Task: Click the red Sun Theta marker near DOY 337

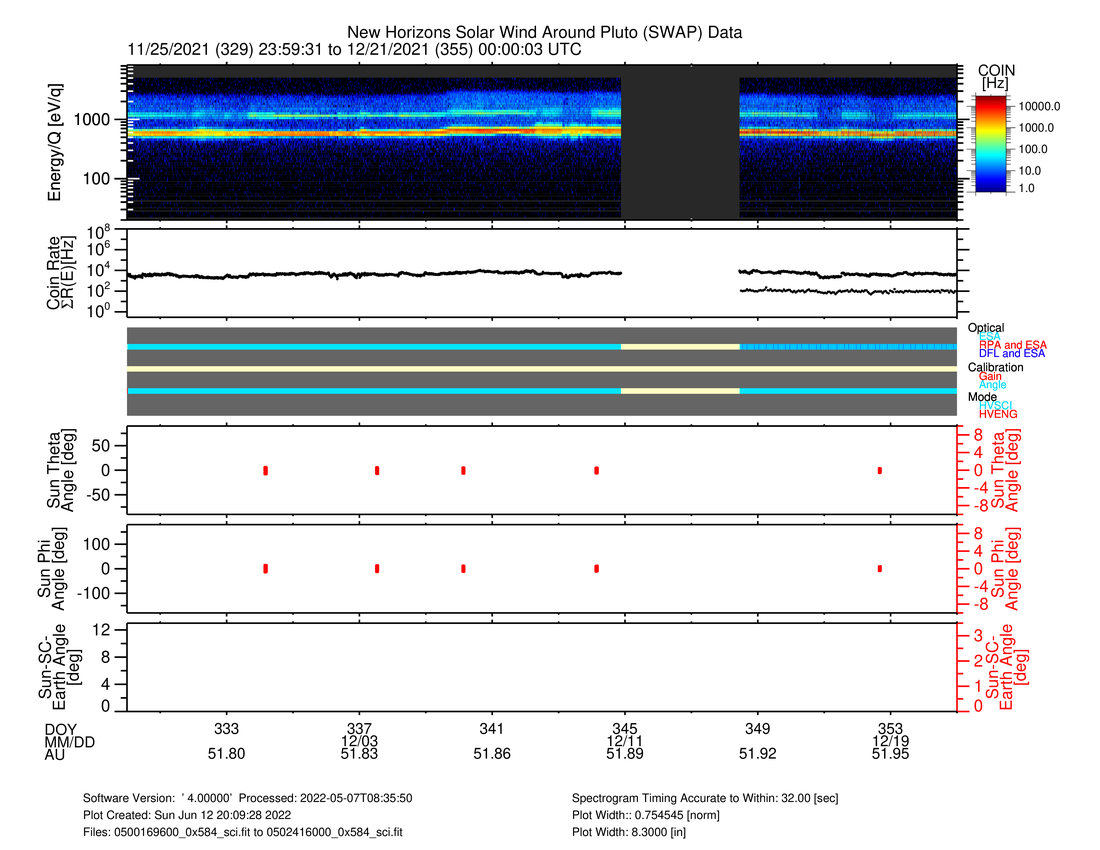Action: 377,470
